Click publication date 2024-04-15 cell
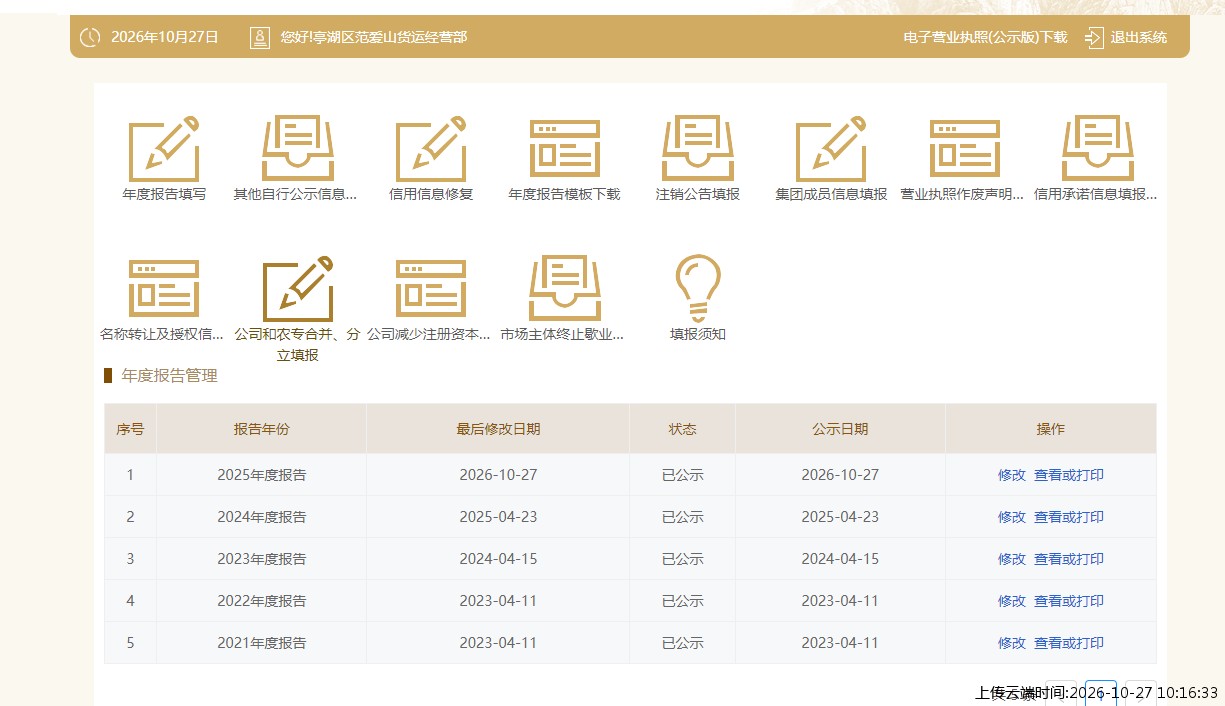This screenshot has width=1225, height=706. click(840, 559)
